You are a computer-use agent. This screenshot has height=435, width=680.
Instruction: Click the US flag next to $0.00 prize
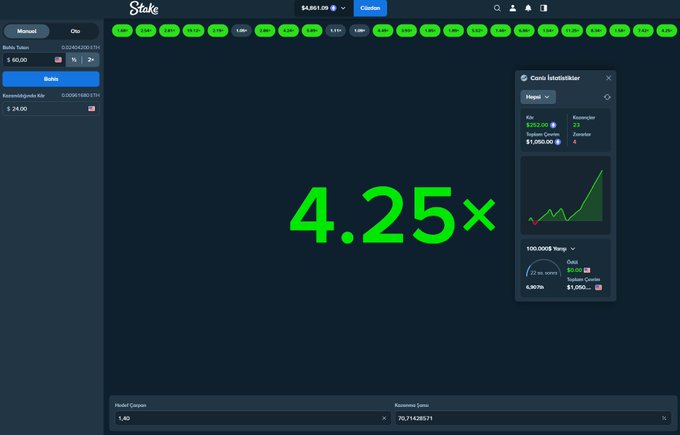(587, 270)
